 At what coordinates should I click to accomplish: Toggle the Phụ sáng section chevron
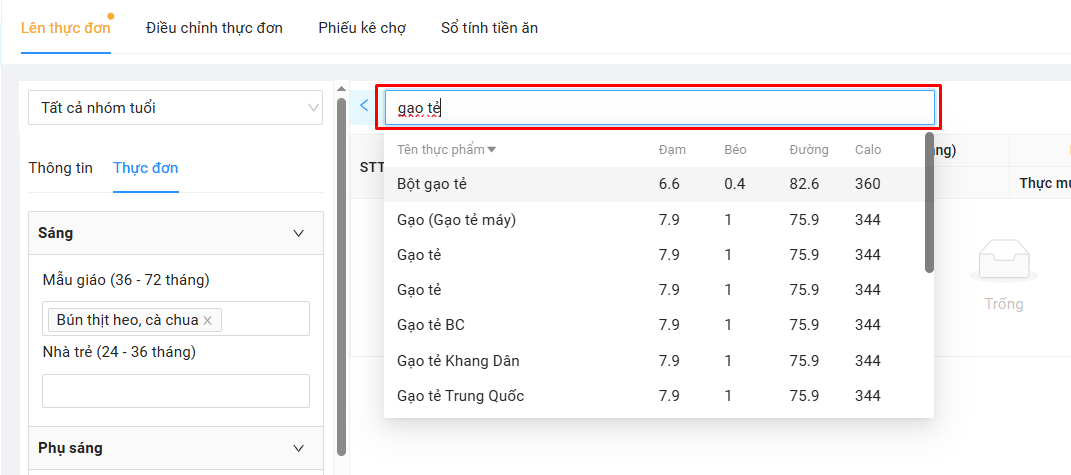298,448
